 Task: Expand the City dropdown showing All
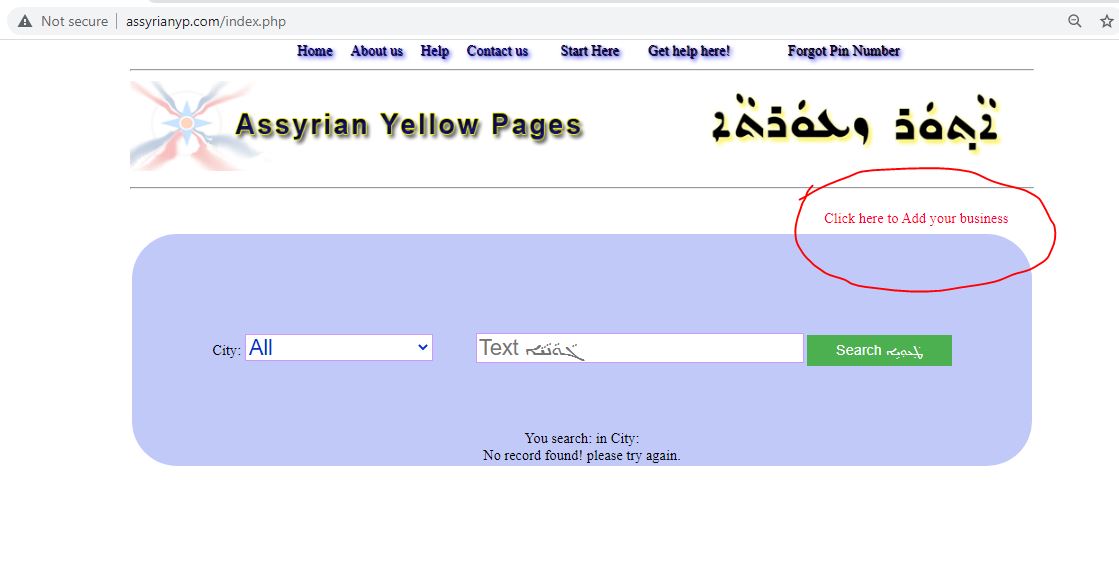click(x=339, y=348)
